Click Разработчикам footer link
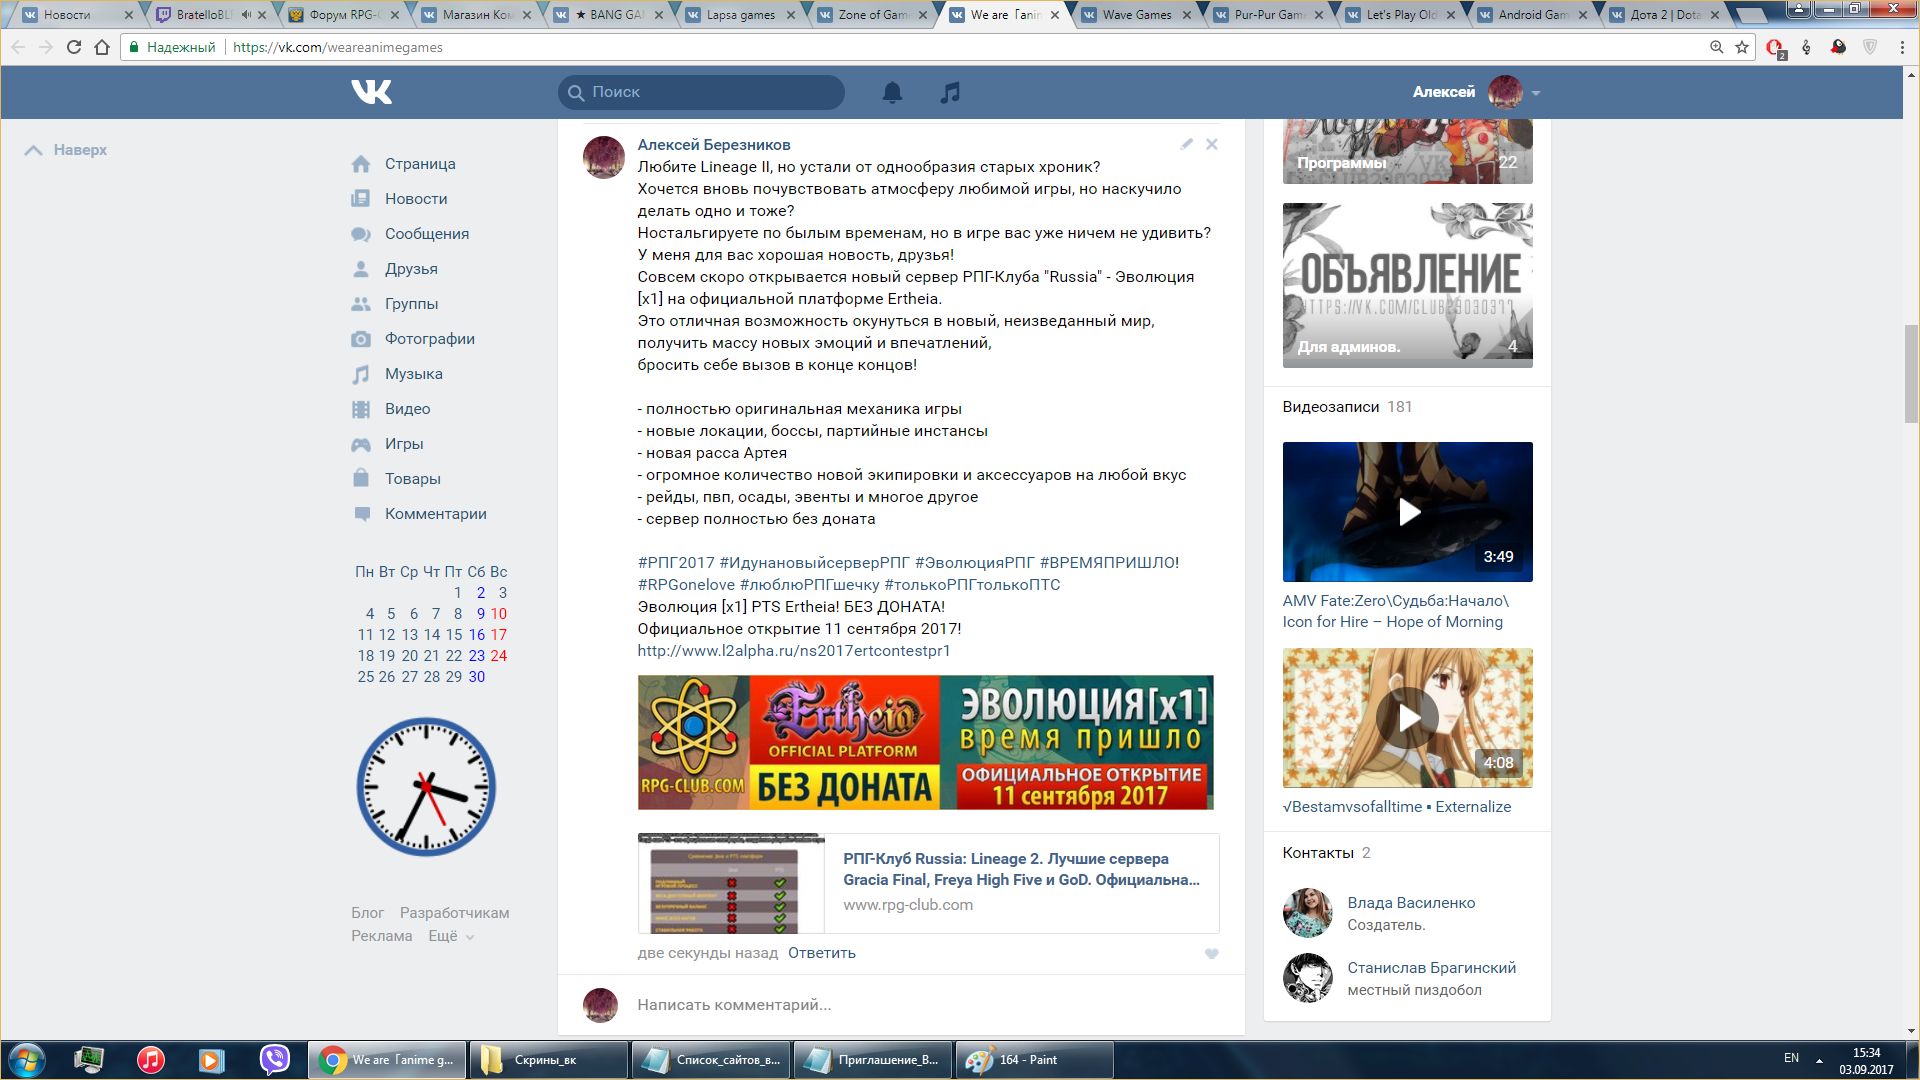Screen dimensions: 1920x1080 click(x=455, y=913)
